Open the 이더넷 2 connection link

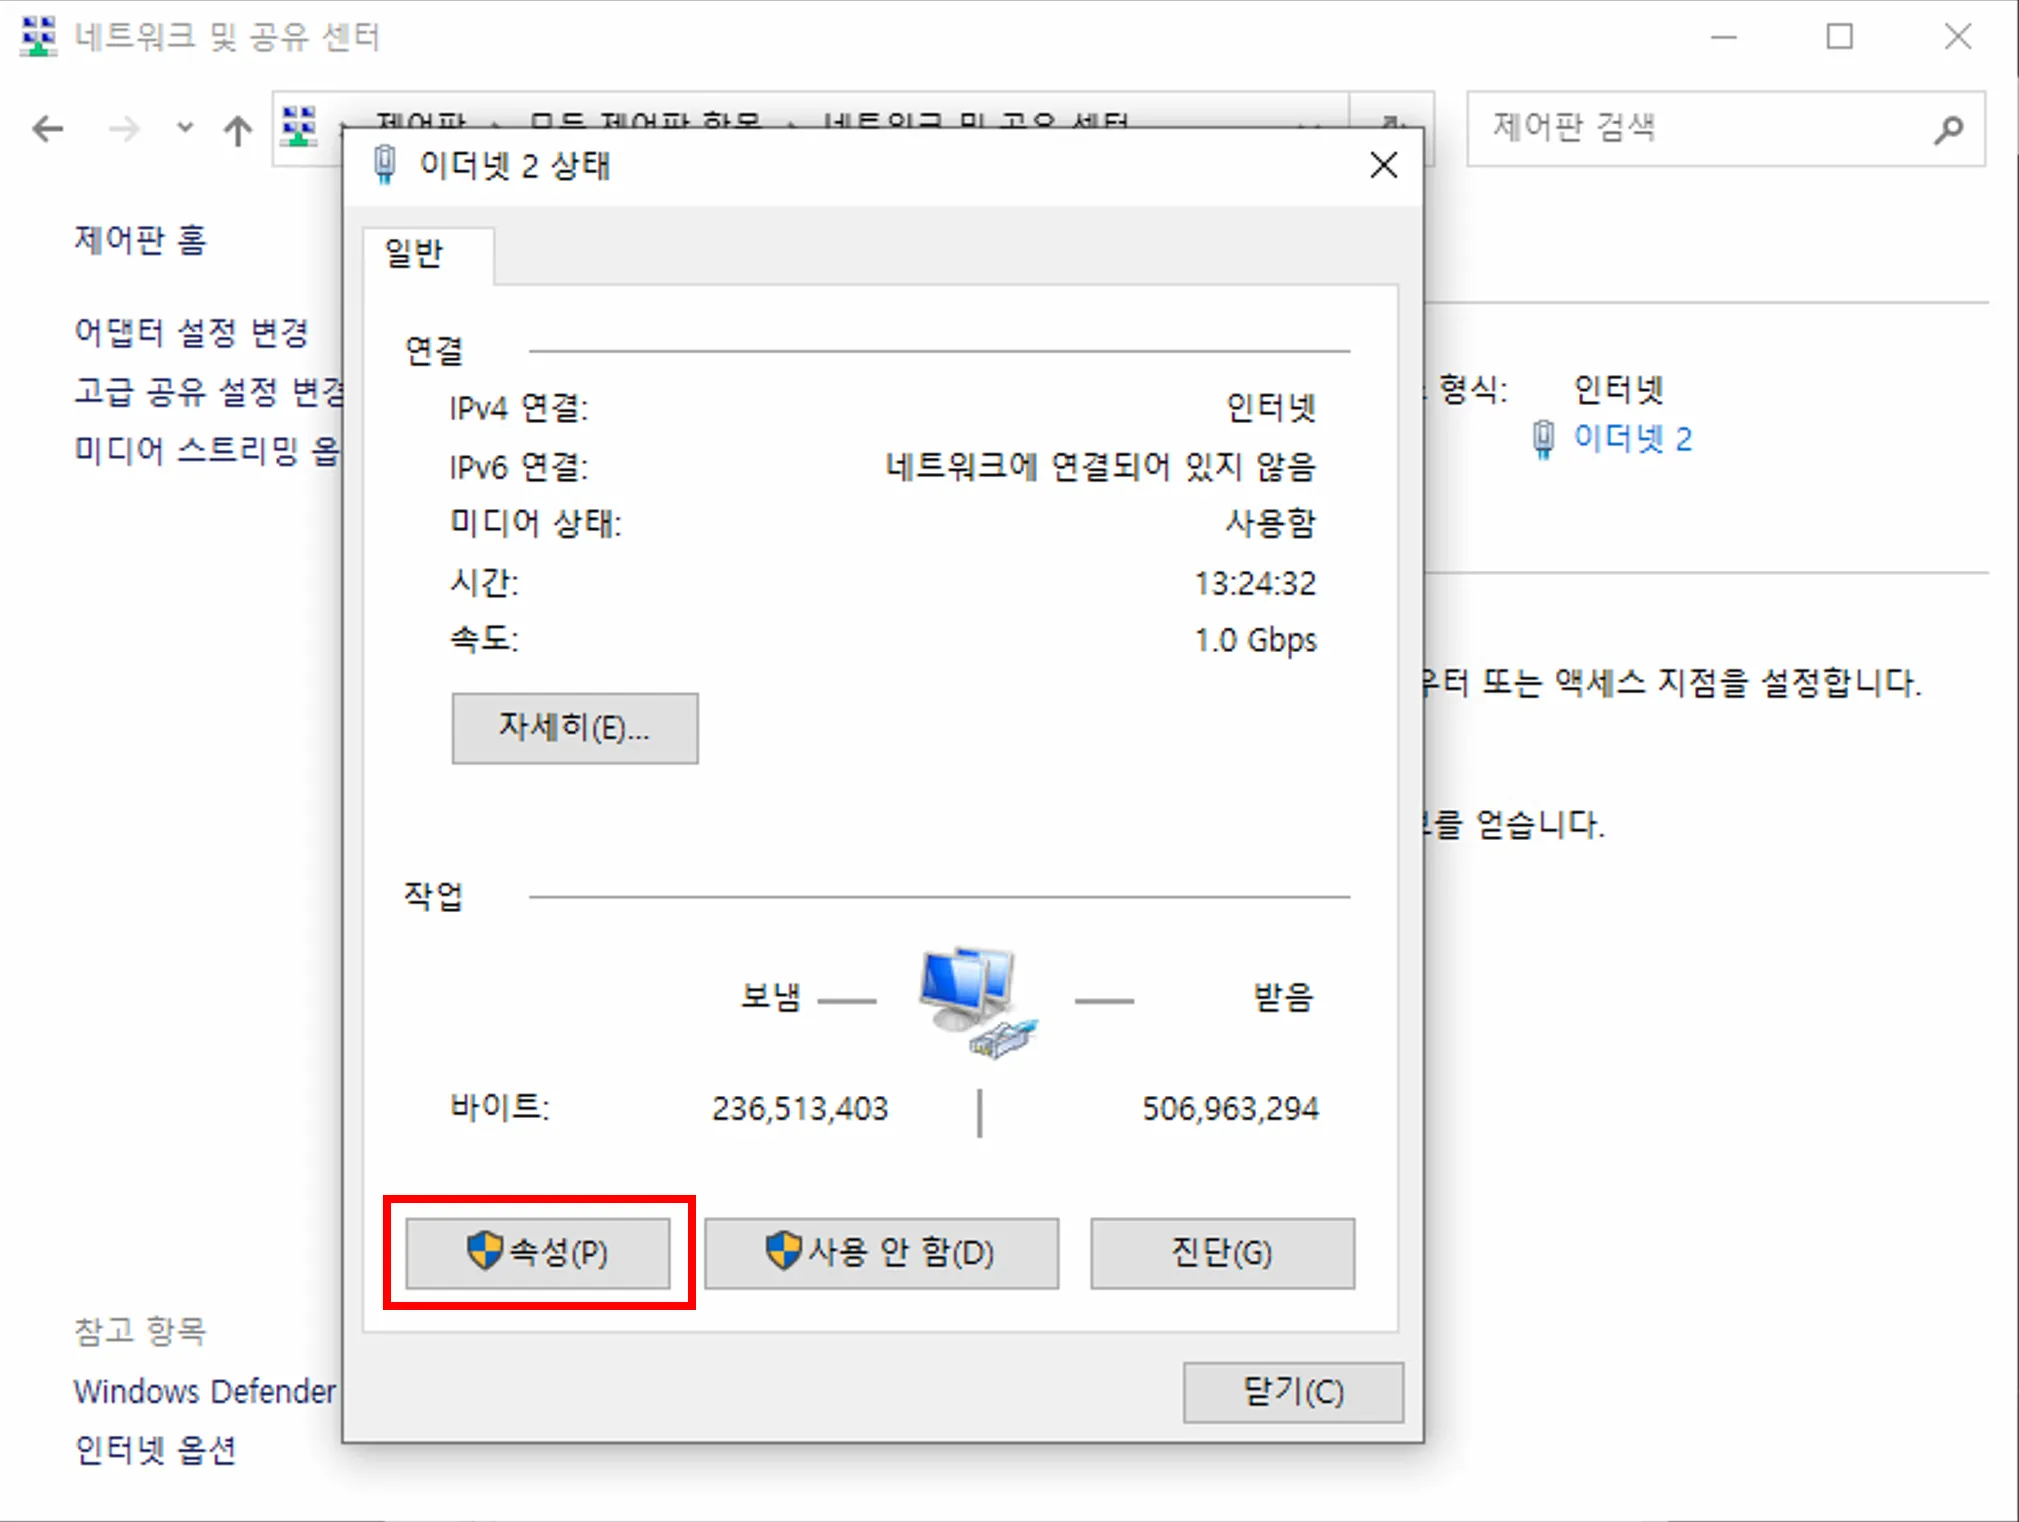tap(1632, 438)
